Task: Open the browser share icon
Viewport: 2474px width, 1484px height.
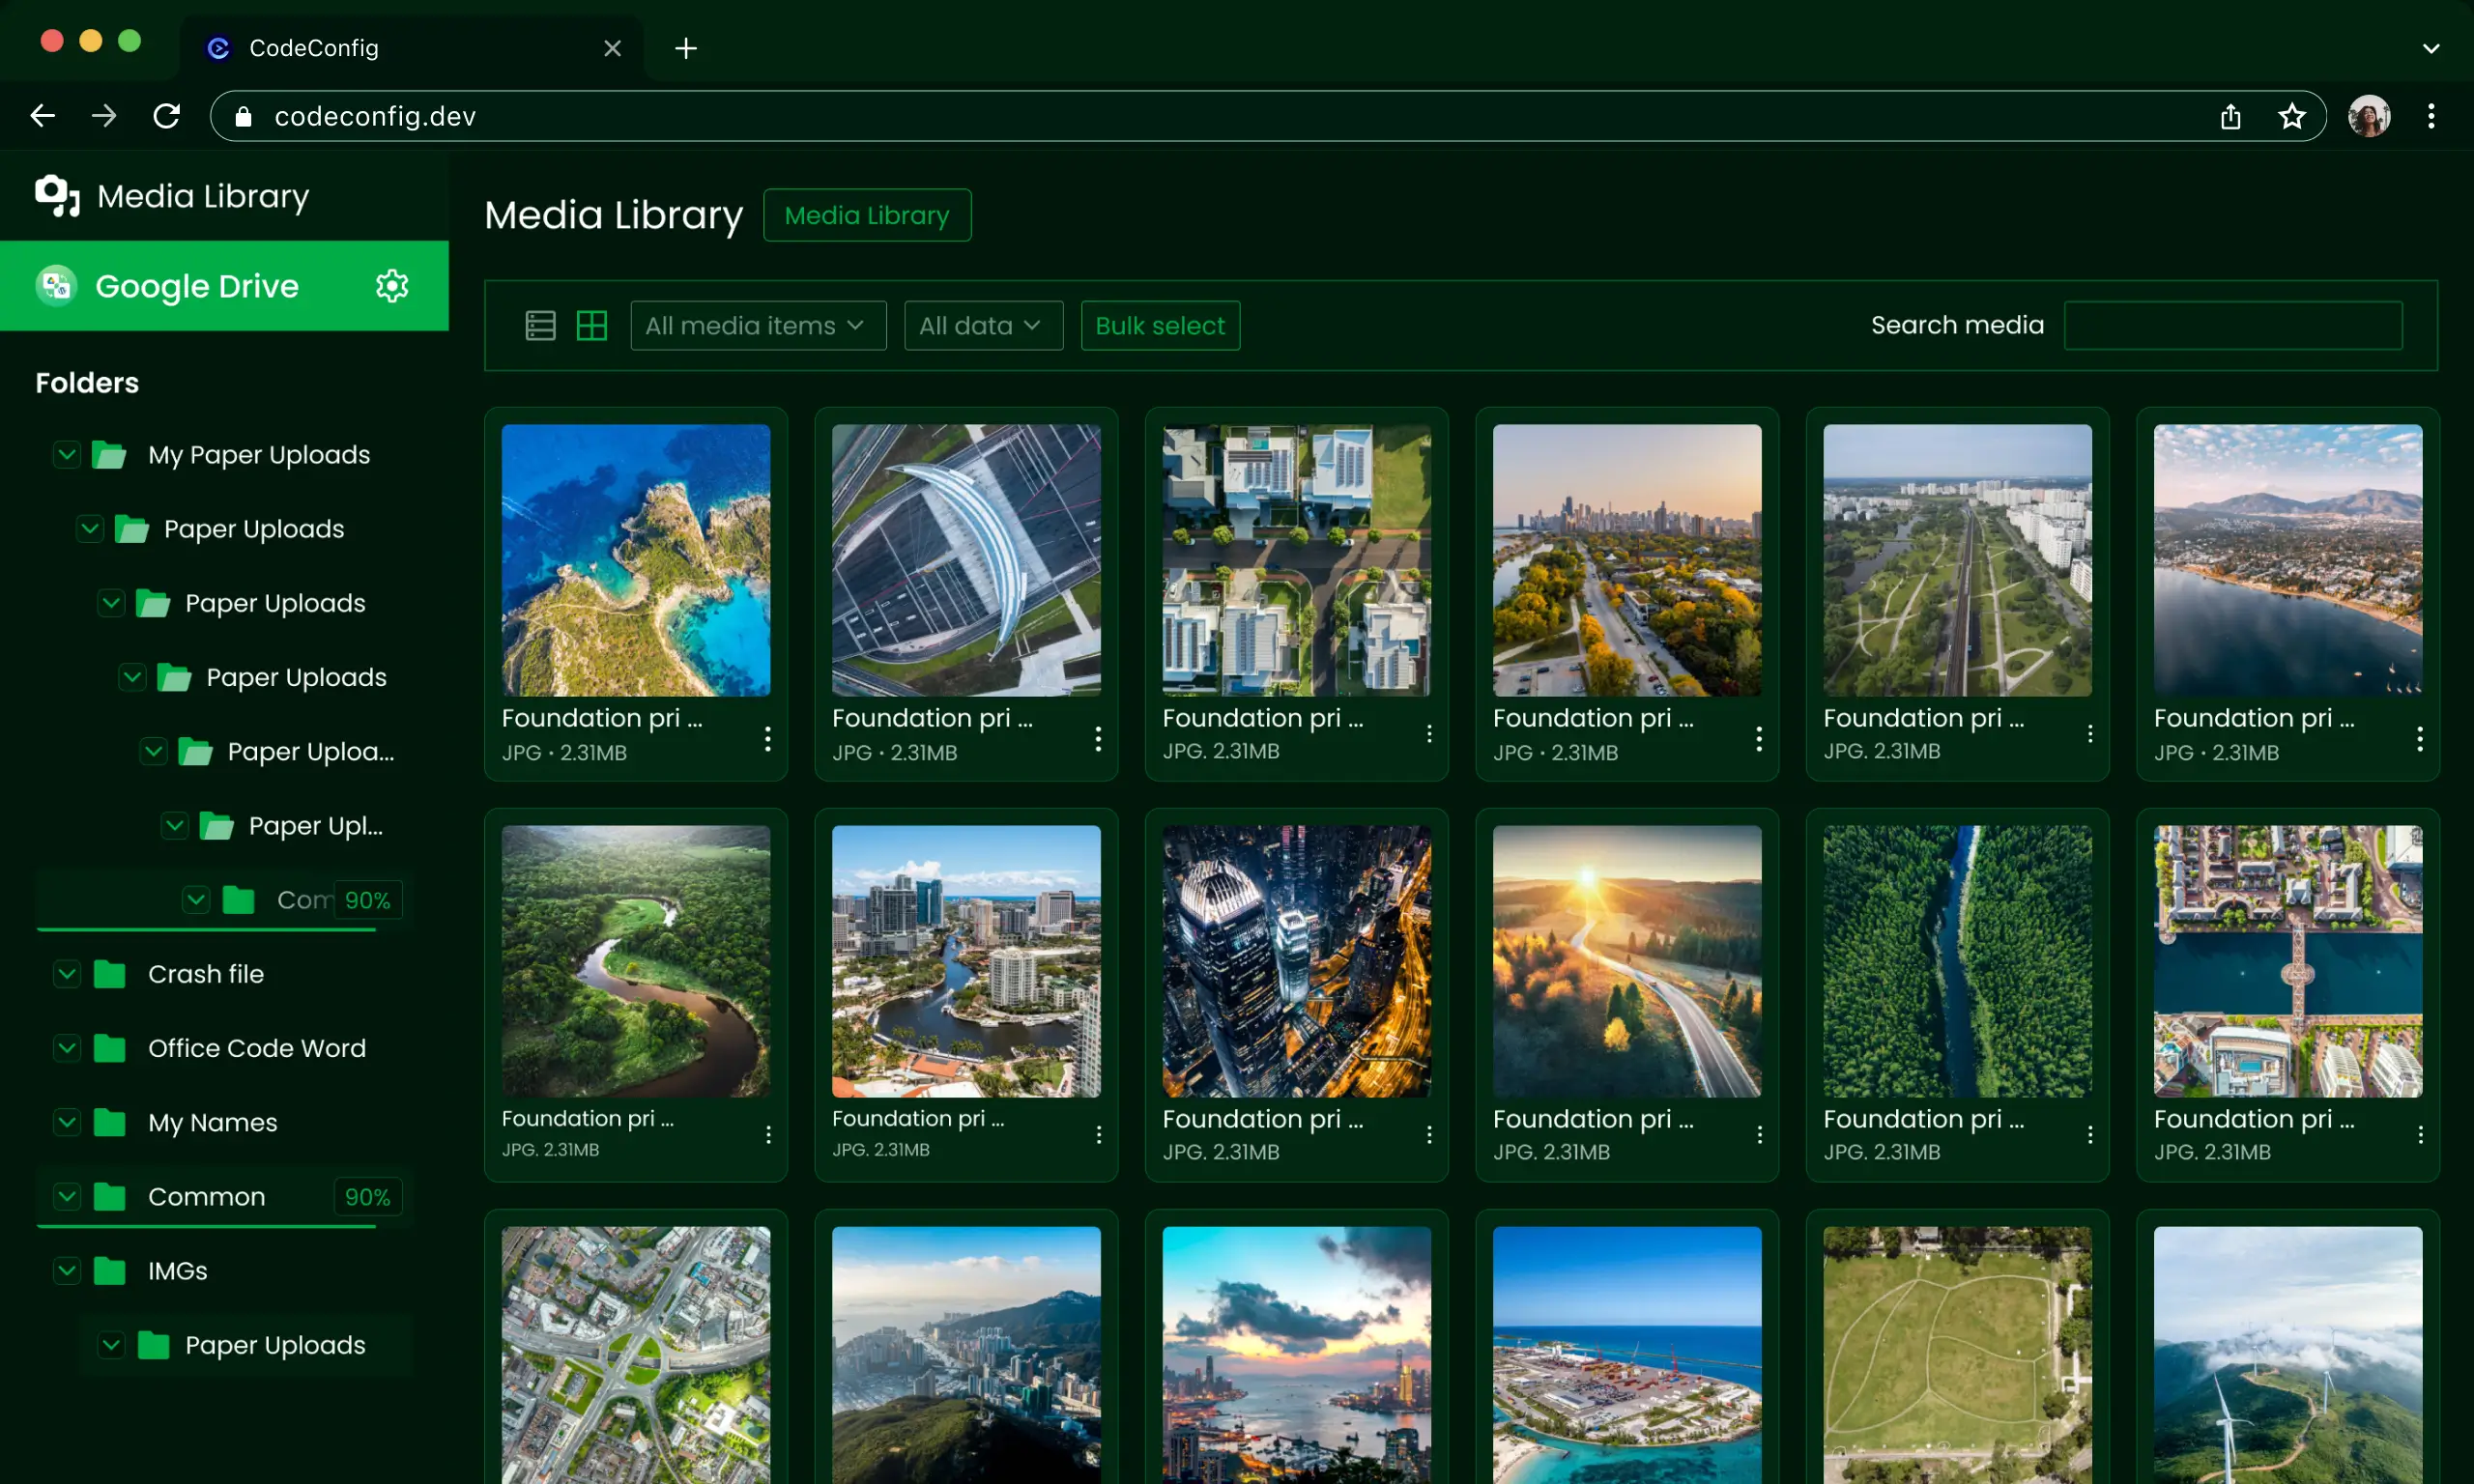Action: (x=2230, y=116)
